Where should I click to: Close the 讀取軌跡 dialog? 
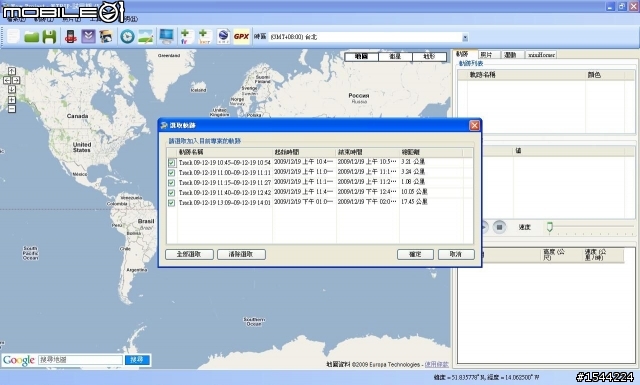(x=474, y=125)
